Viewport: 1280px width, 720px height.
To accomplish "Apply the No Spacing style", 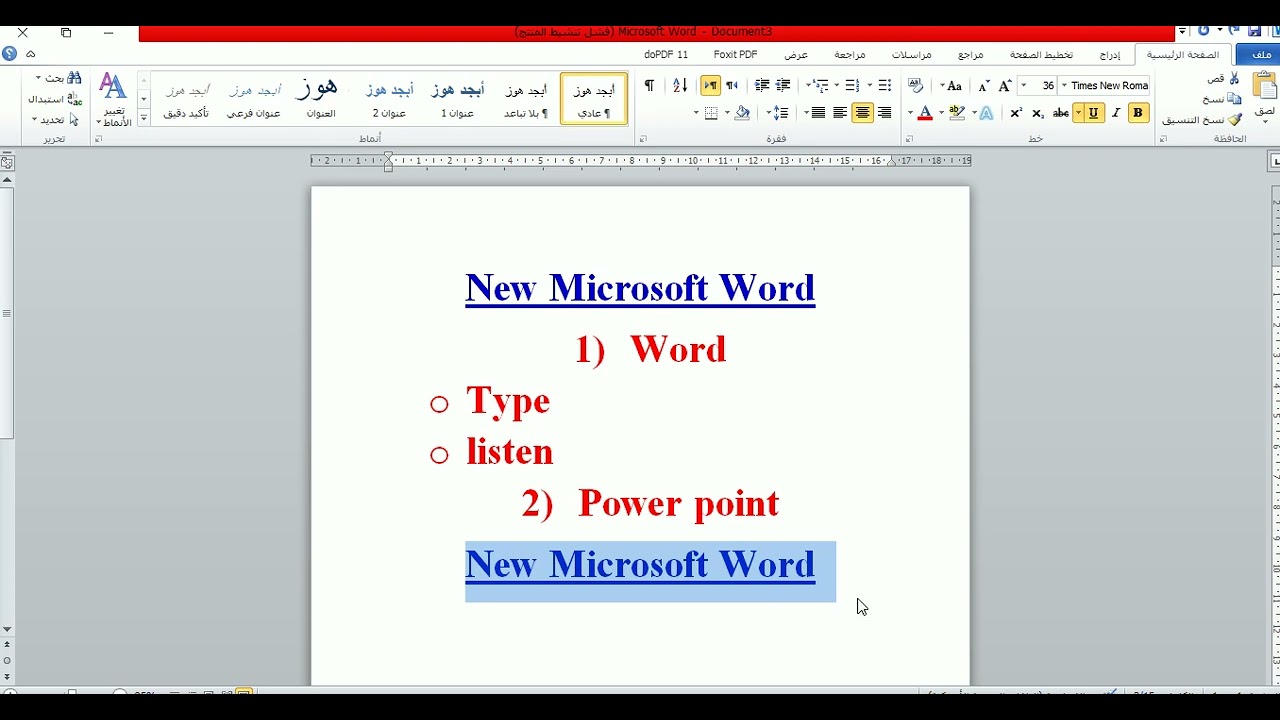I will click(x=525, y=98).
